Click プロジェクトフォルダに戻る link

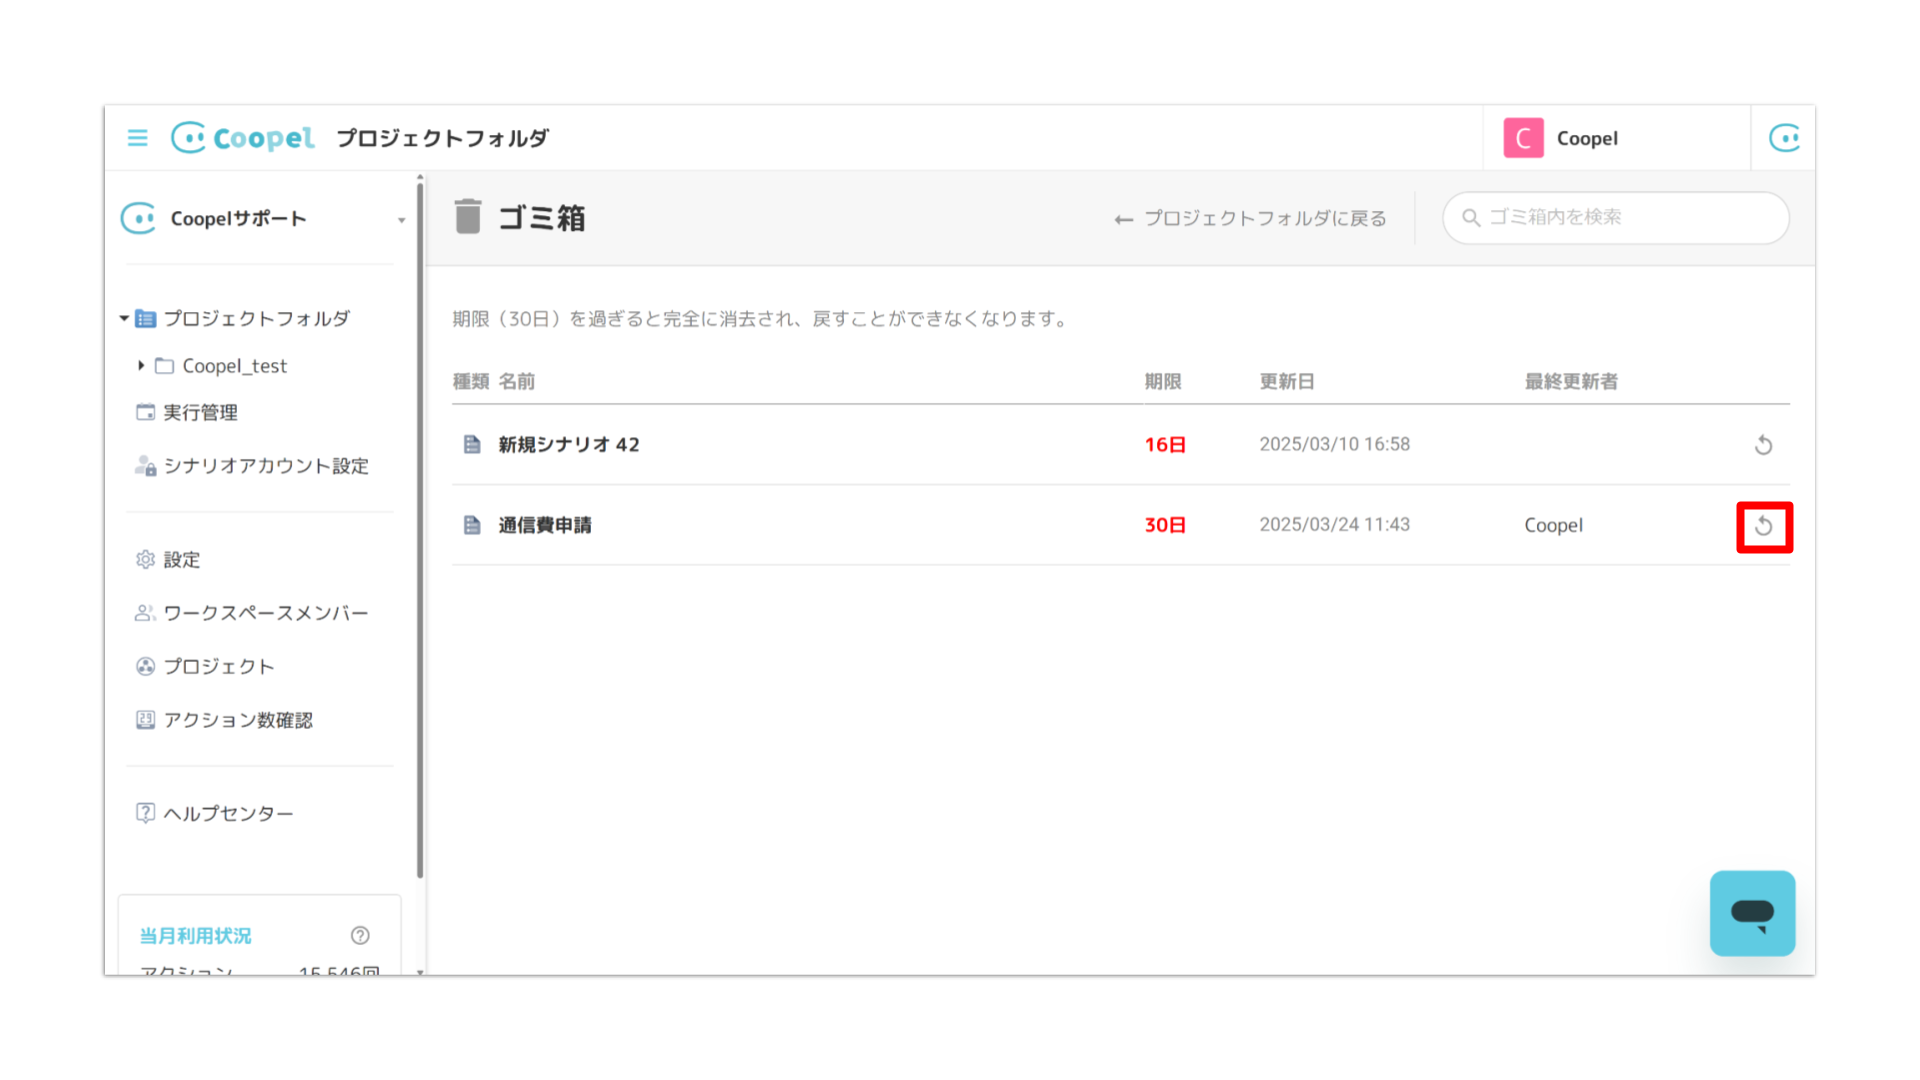point(1251,219)
